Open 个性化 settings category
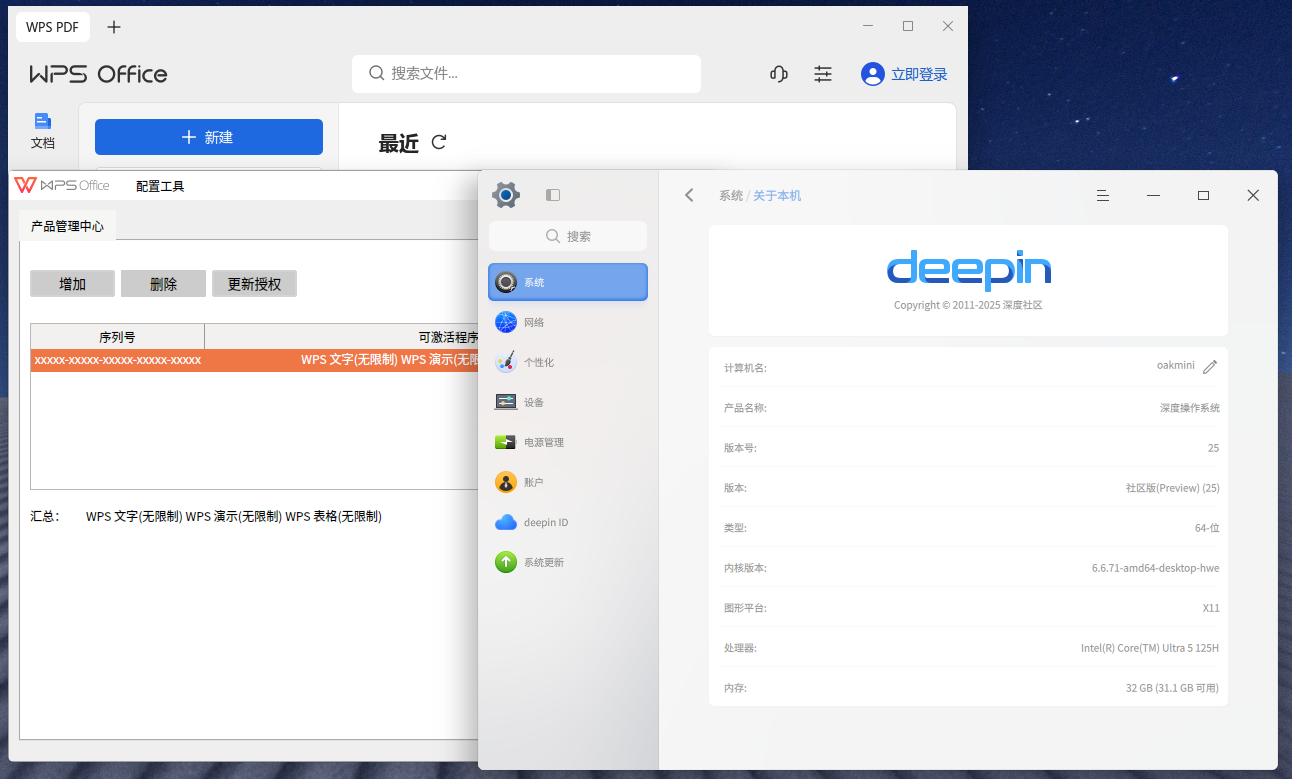1292x779 pixels. [568, 362]
